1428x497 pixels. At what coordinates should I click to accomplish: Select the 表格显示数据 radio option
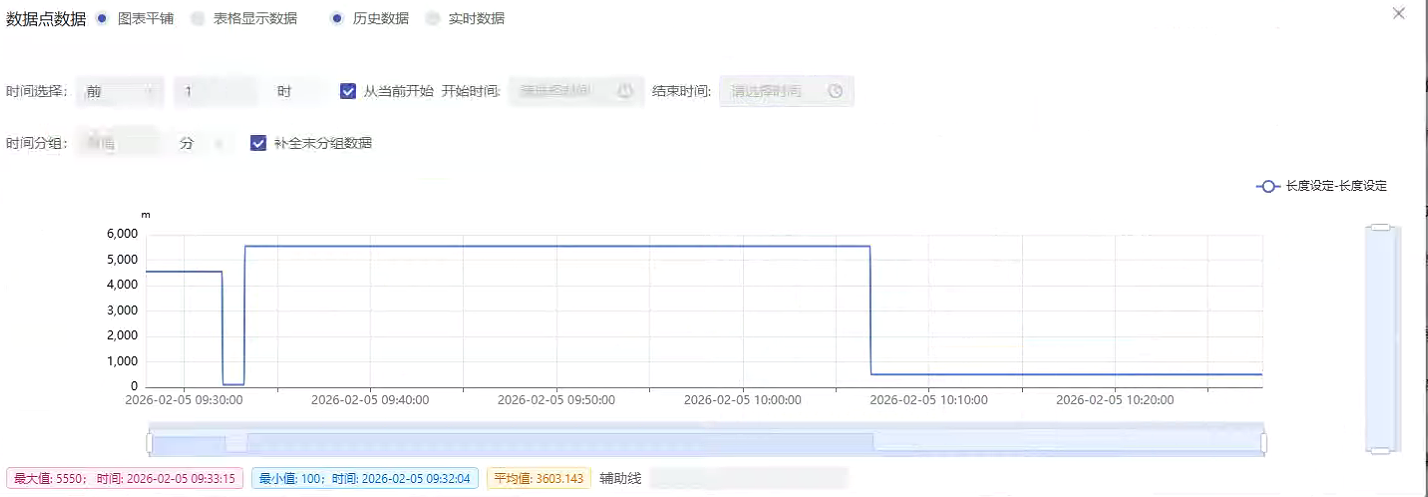[x=197, y=18]
